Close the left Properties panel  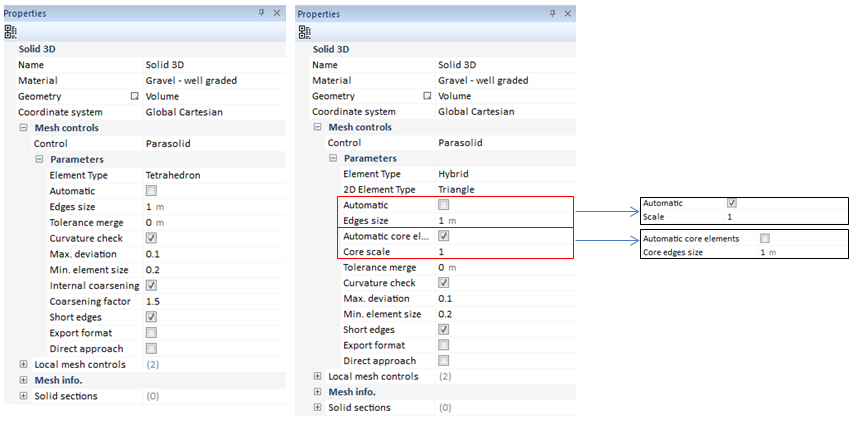(x=276, y=13)
